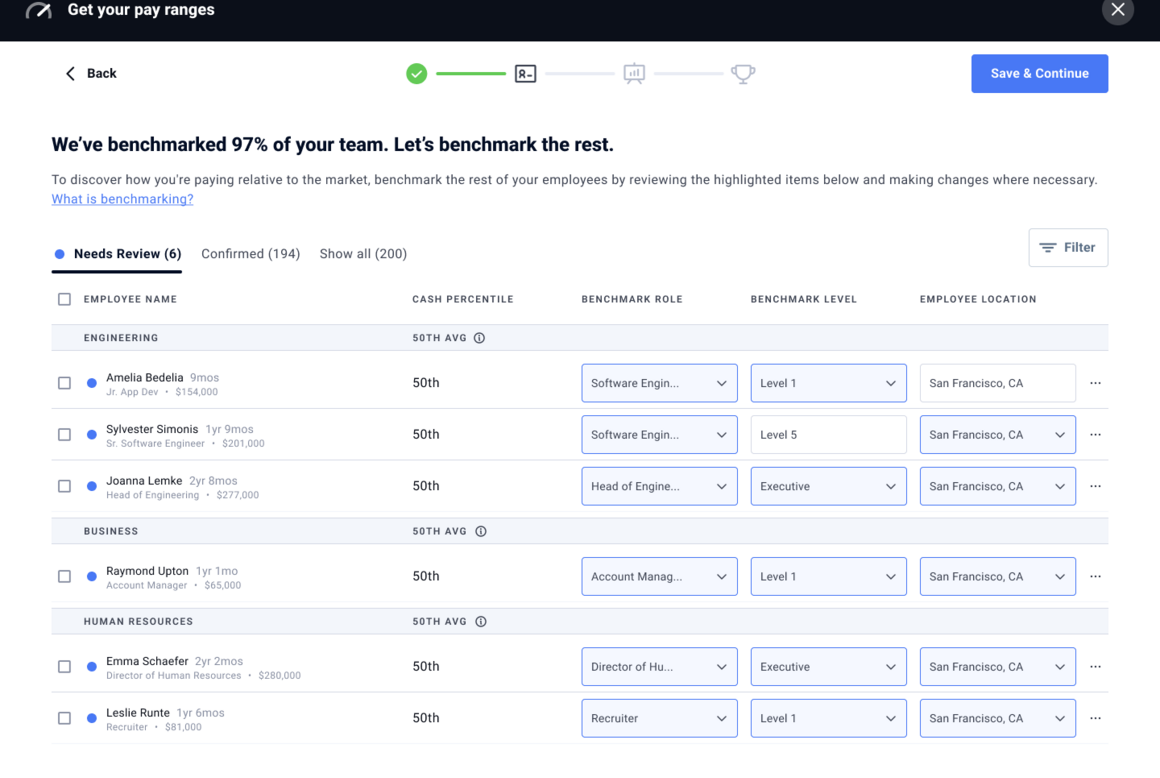1160x778 pixels.
Task: Check the box for Leslie Runte
Action: [x=64, y=719]
